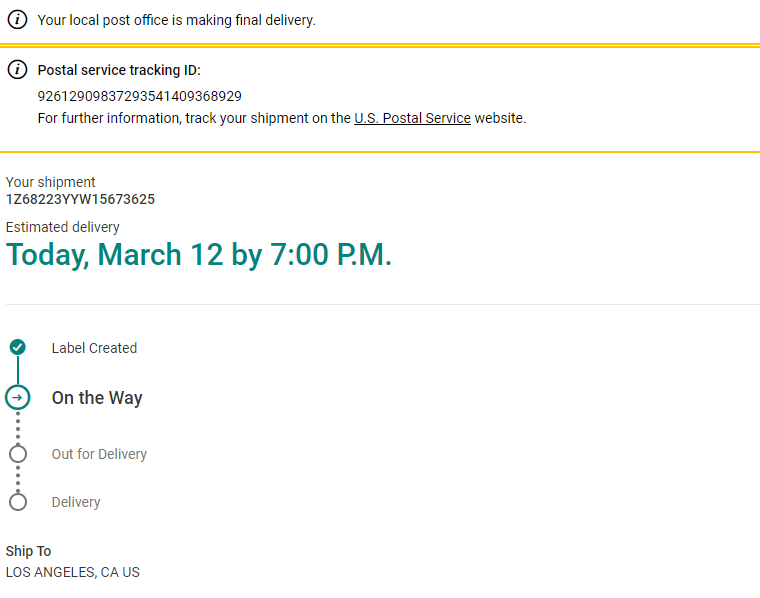Click the 'Estimated delivery' label
Screen dimensions: 760x598
click(62, 227)
